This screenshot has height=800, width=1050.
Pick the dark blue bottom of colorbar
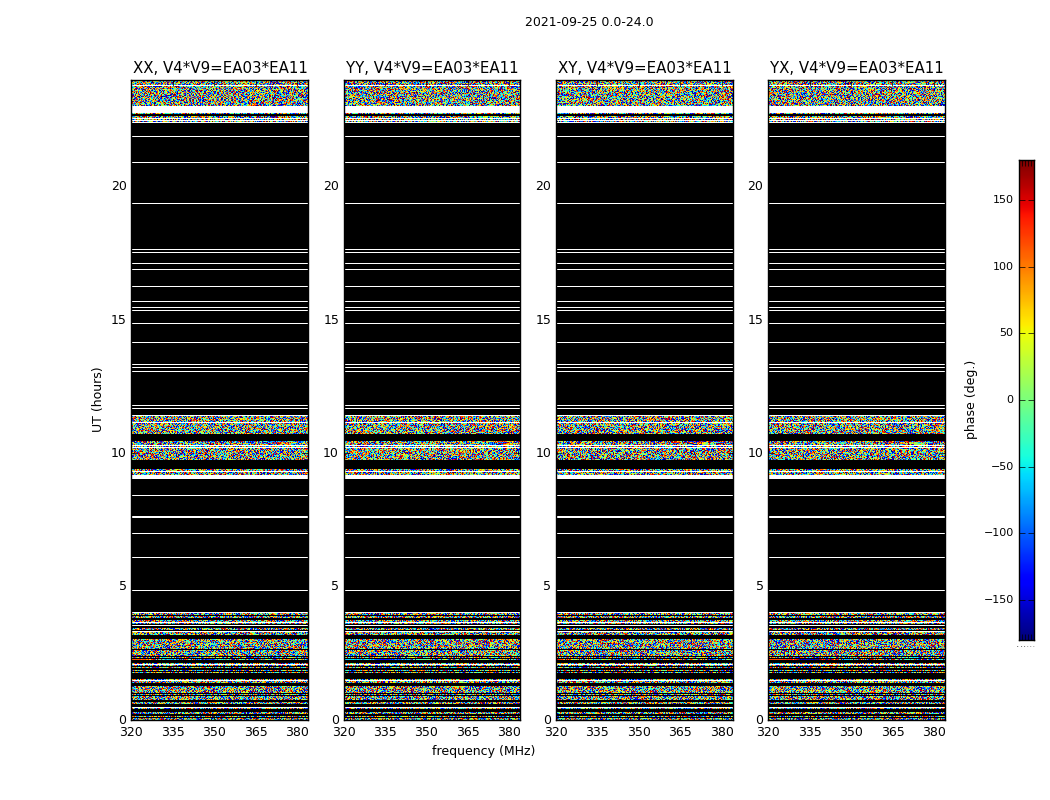tap(1026, 634)
